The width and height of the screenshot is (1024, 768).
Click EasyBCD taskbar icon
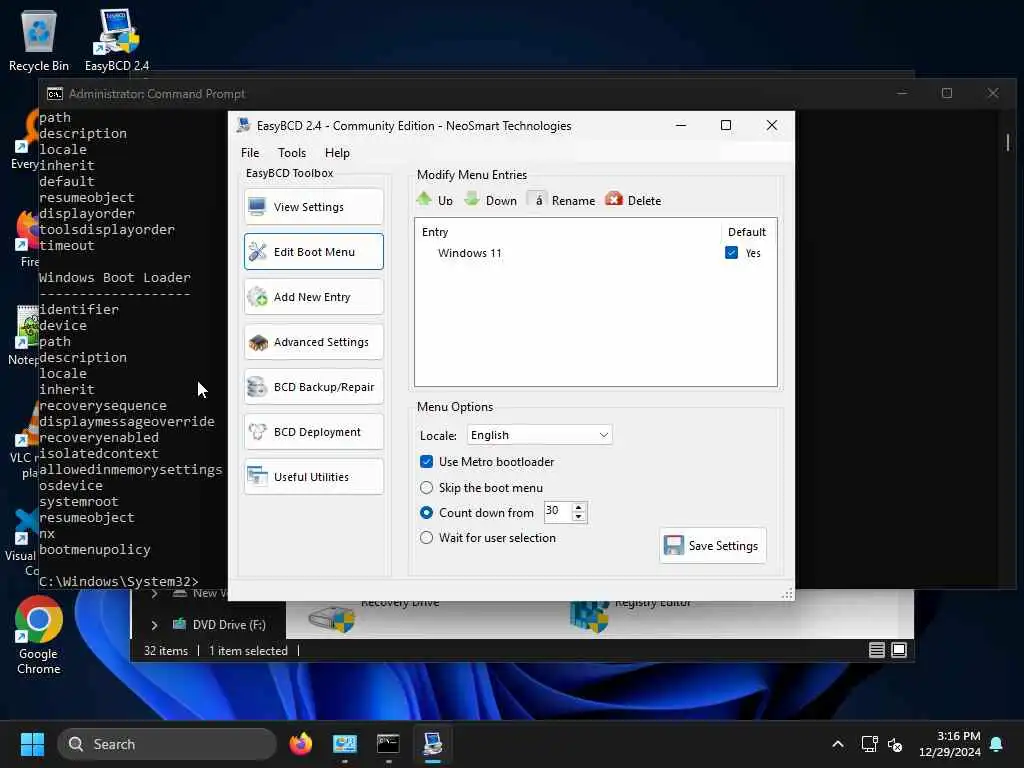point(432,744)
